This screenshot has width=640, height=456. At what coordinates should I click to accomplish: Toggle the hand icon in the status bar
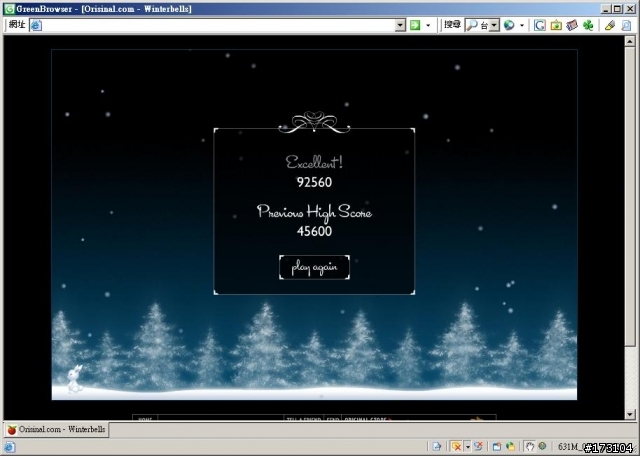pyautogui.click(x=529, y=447)
